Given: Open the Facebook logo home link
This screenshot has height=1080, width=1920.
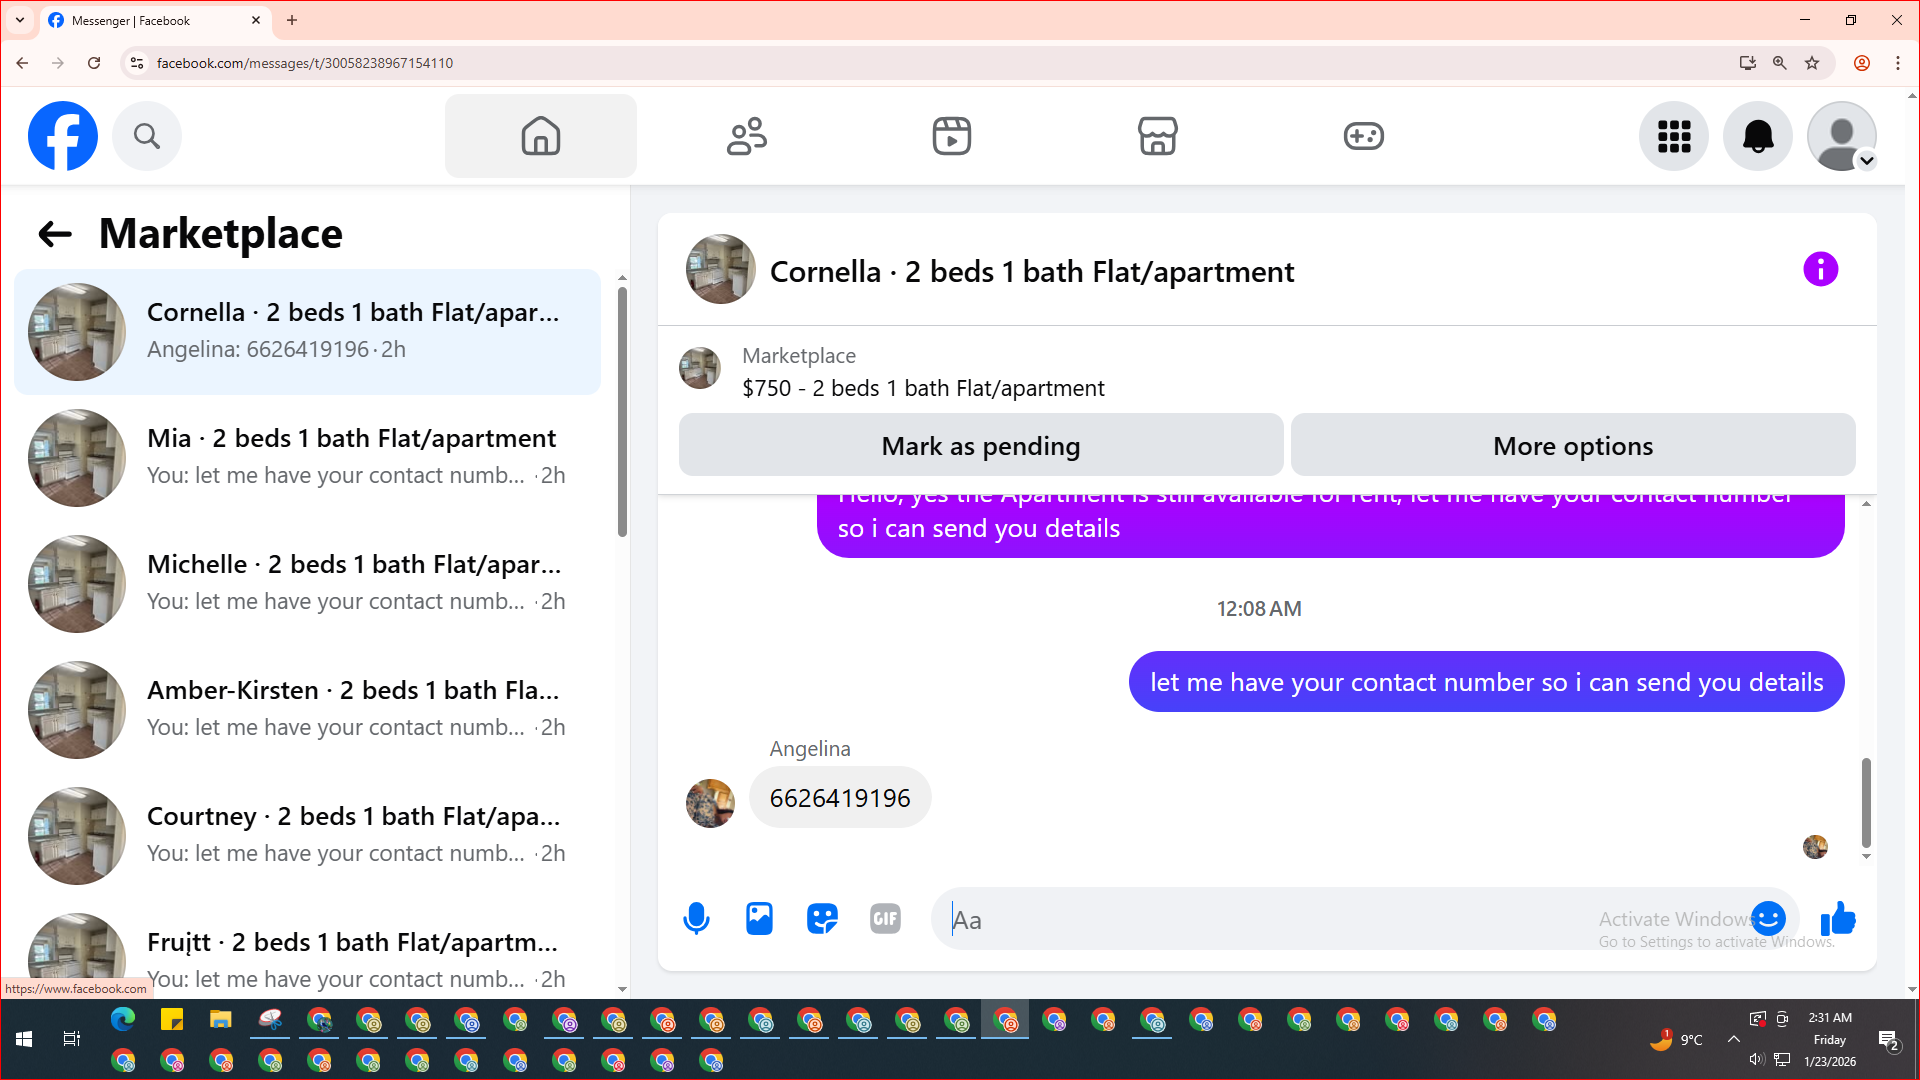Looking at the screenshot, I should [x=63, y=136].
